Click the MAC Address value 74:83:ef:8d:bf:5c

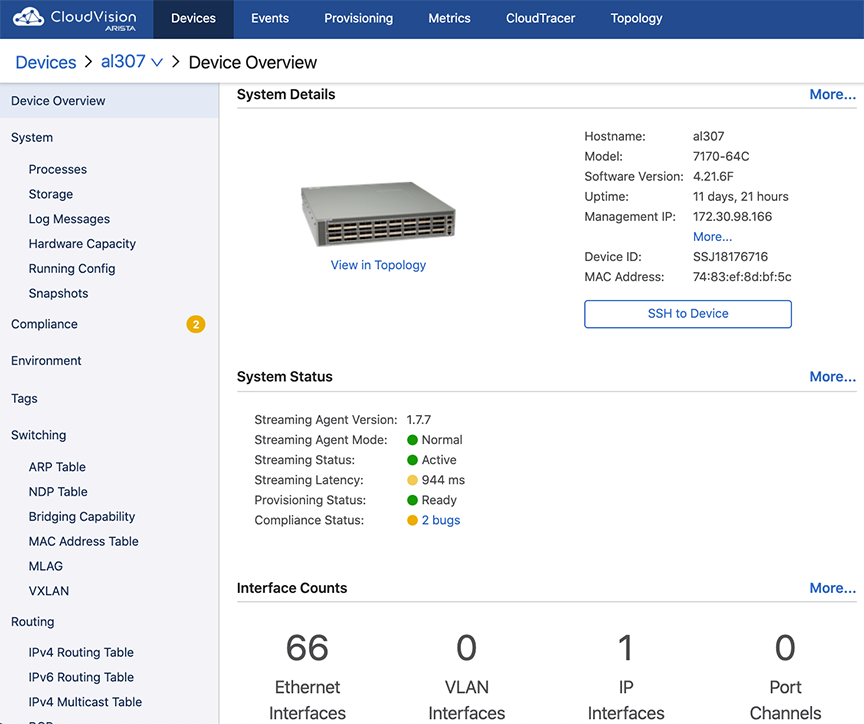(x=742, y=277)
